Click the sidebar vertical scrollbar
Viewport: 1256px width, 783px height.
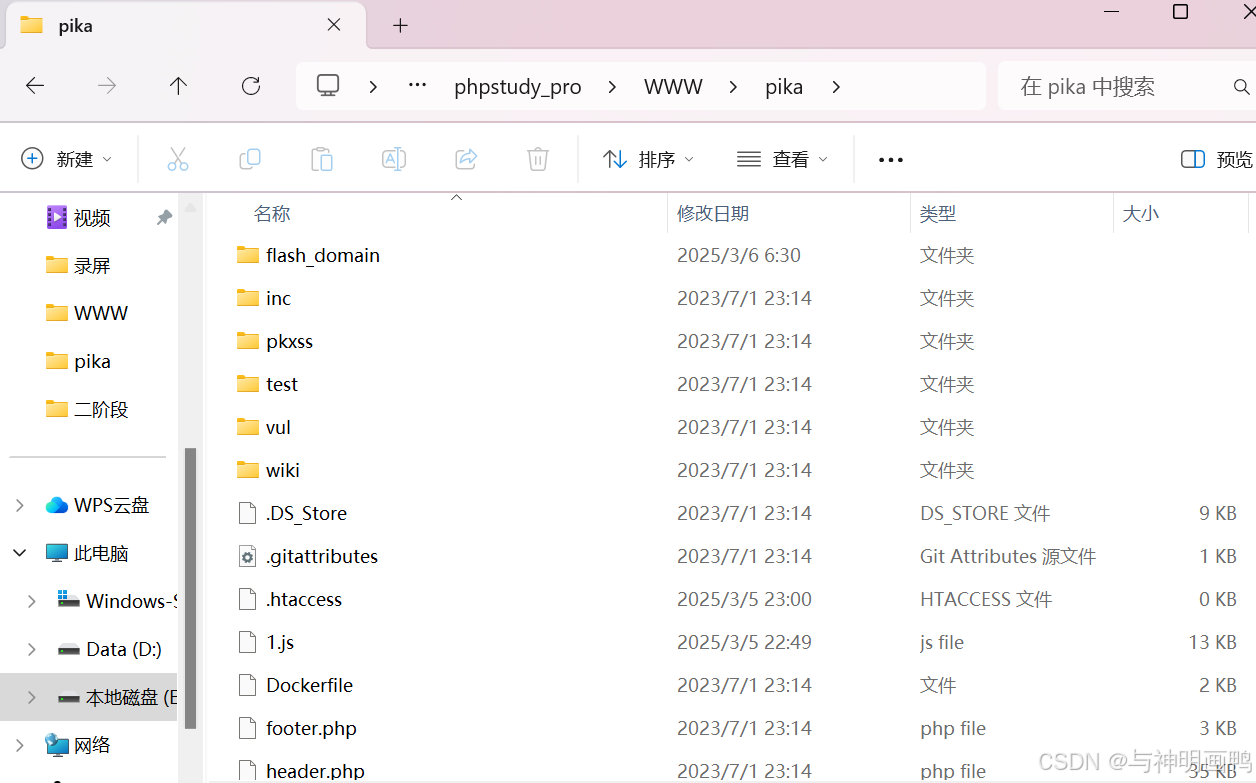click(190, 589)
